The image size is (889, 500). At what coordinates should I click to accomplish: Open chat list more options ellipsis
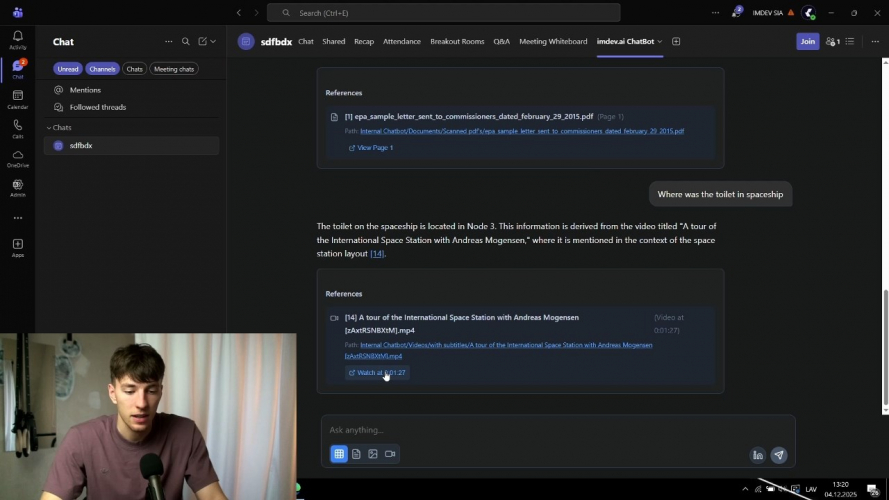coord(168,41)
